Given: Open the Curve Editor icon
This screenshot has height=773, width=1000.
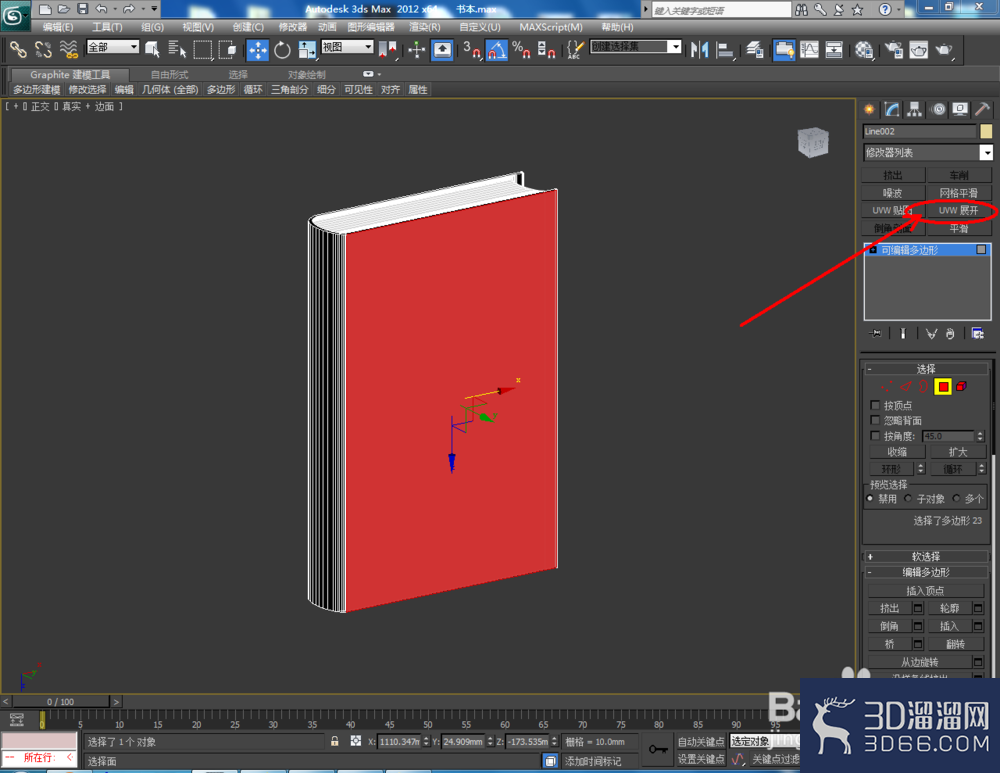Looking at the screenshot, I should point(809,49).
